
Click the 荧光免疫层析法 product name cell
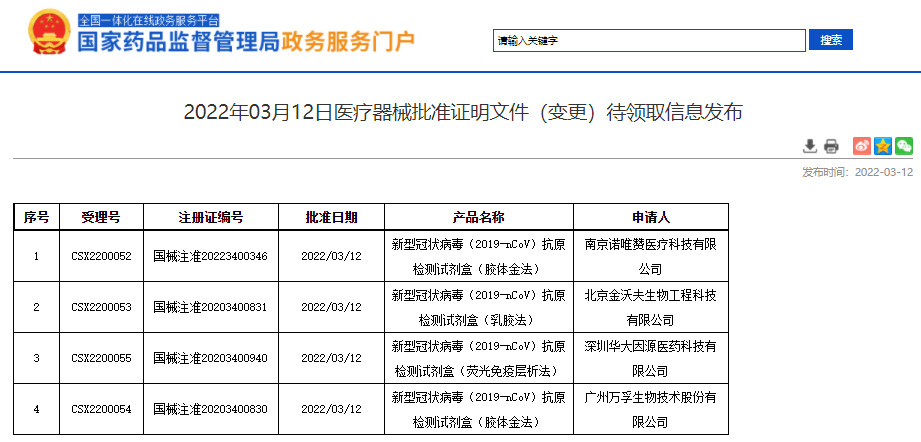pyautogui.click(x=479, y=358)
